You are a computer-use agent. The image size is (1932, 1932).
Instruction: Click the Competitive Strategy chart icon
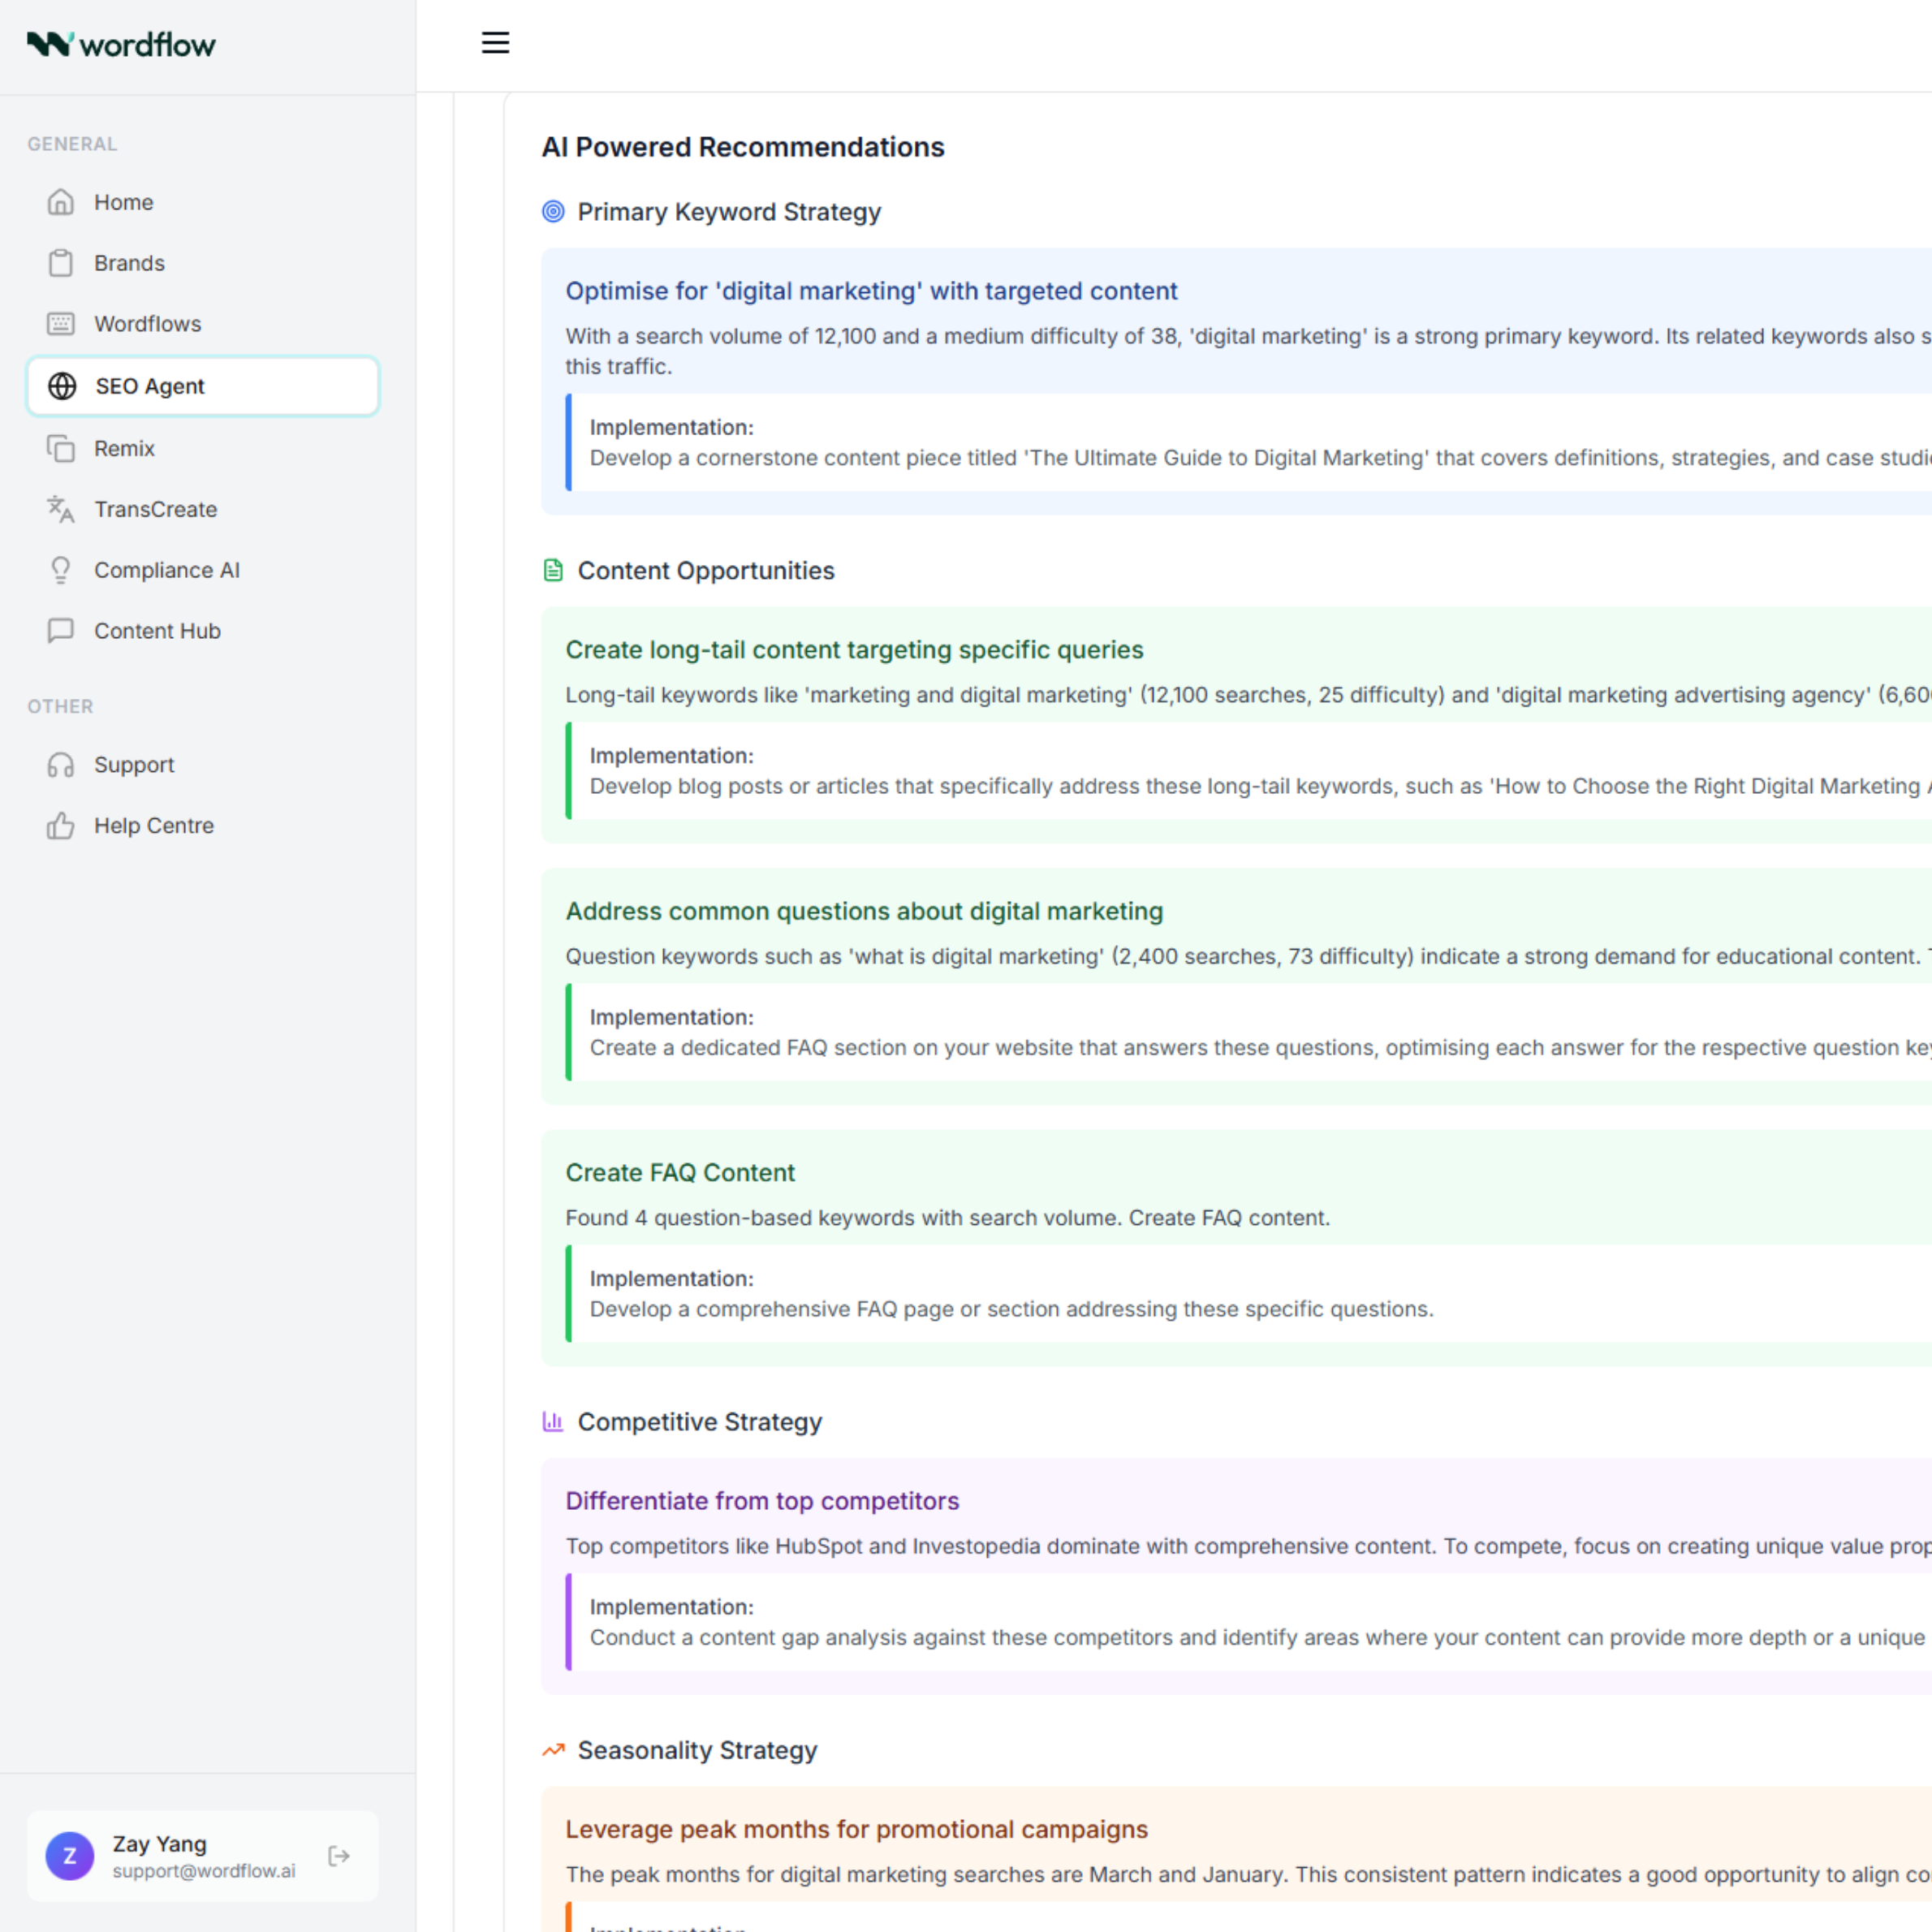pyautogui.click(x=553, y=1421)
